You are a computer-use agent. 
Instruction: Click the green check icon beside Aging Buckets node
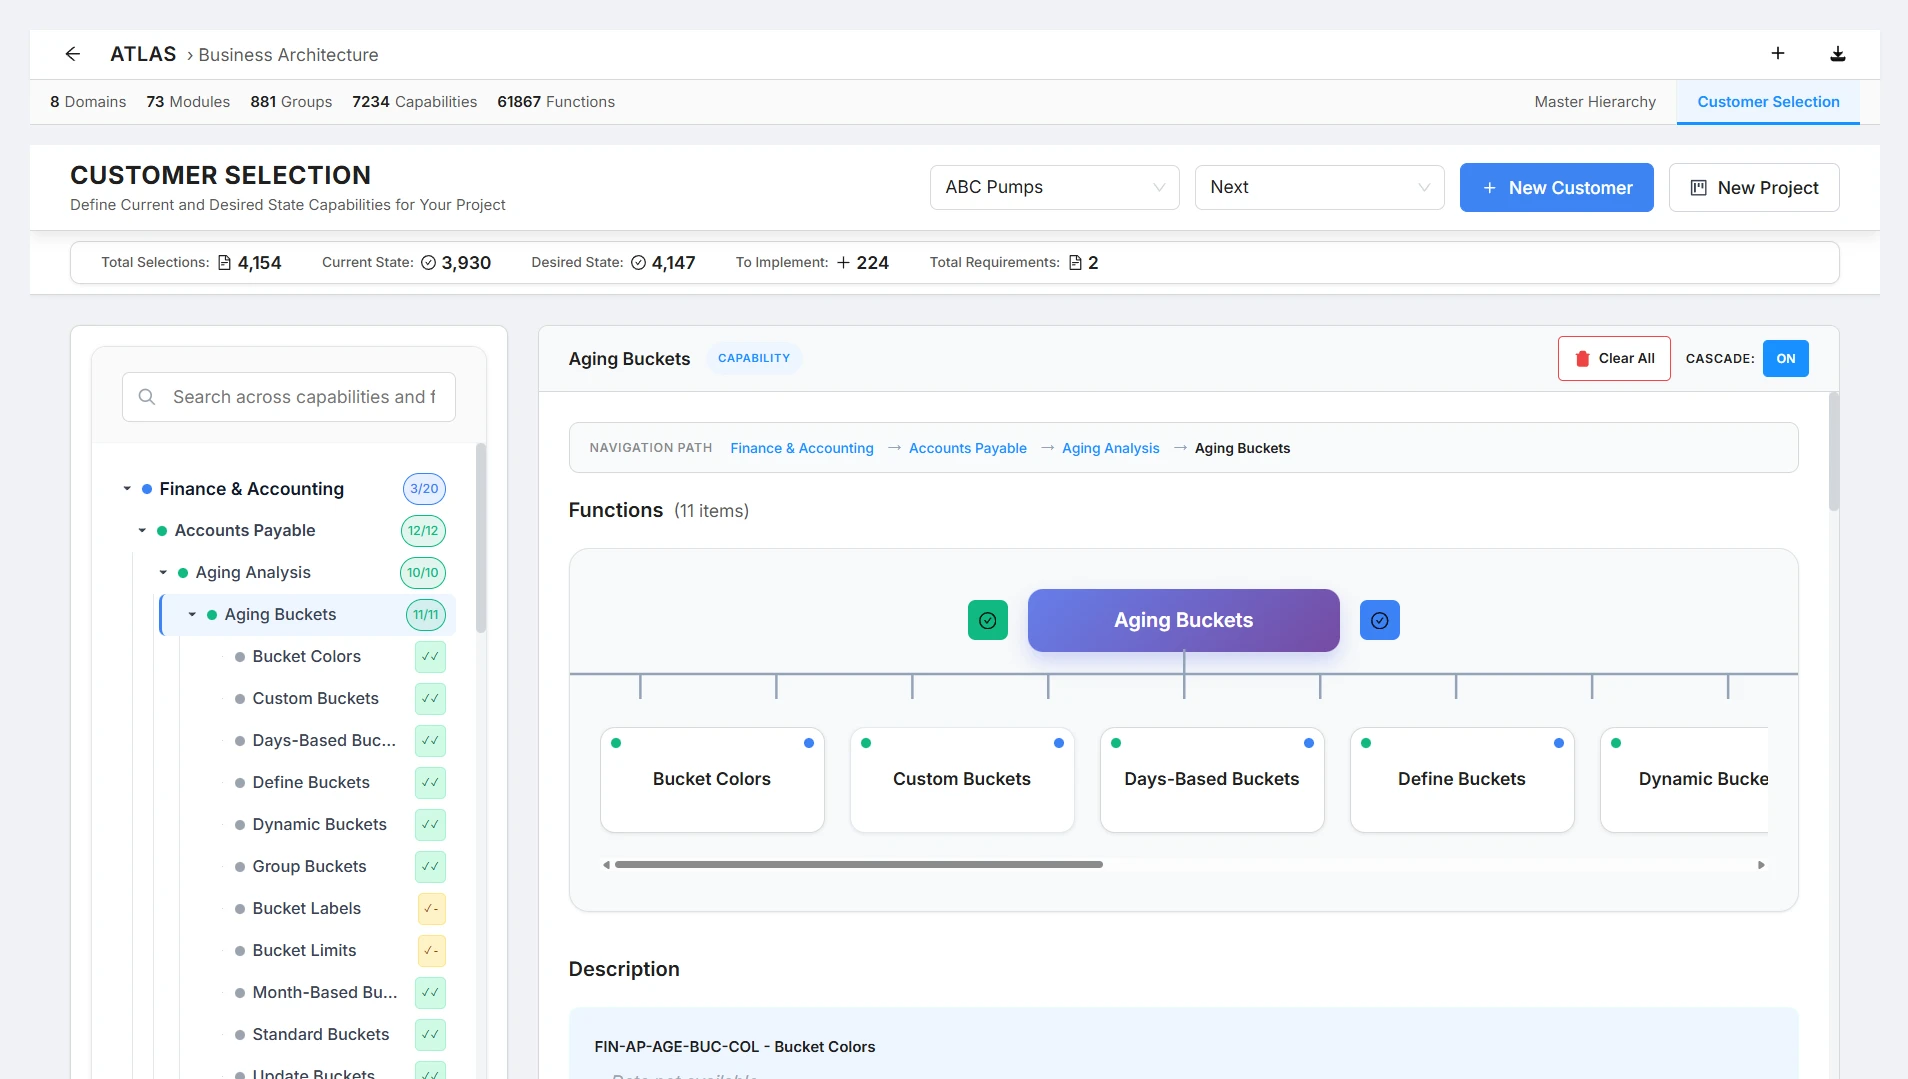click(988, 620)
